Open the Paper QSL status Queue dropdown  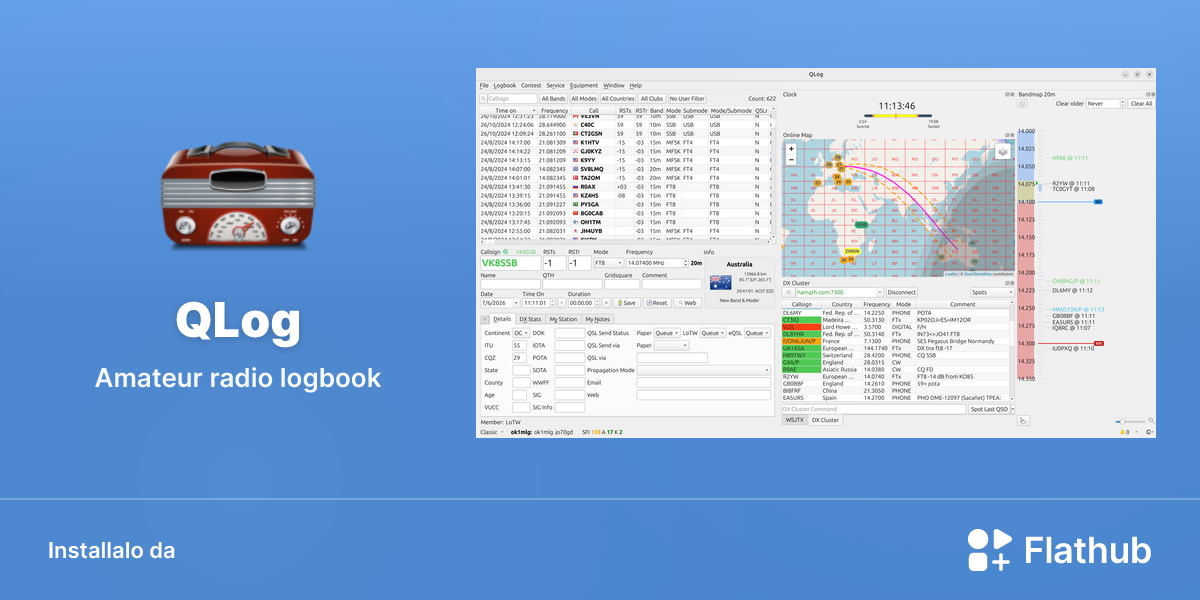pyautogui.click(x=667, y=333)
